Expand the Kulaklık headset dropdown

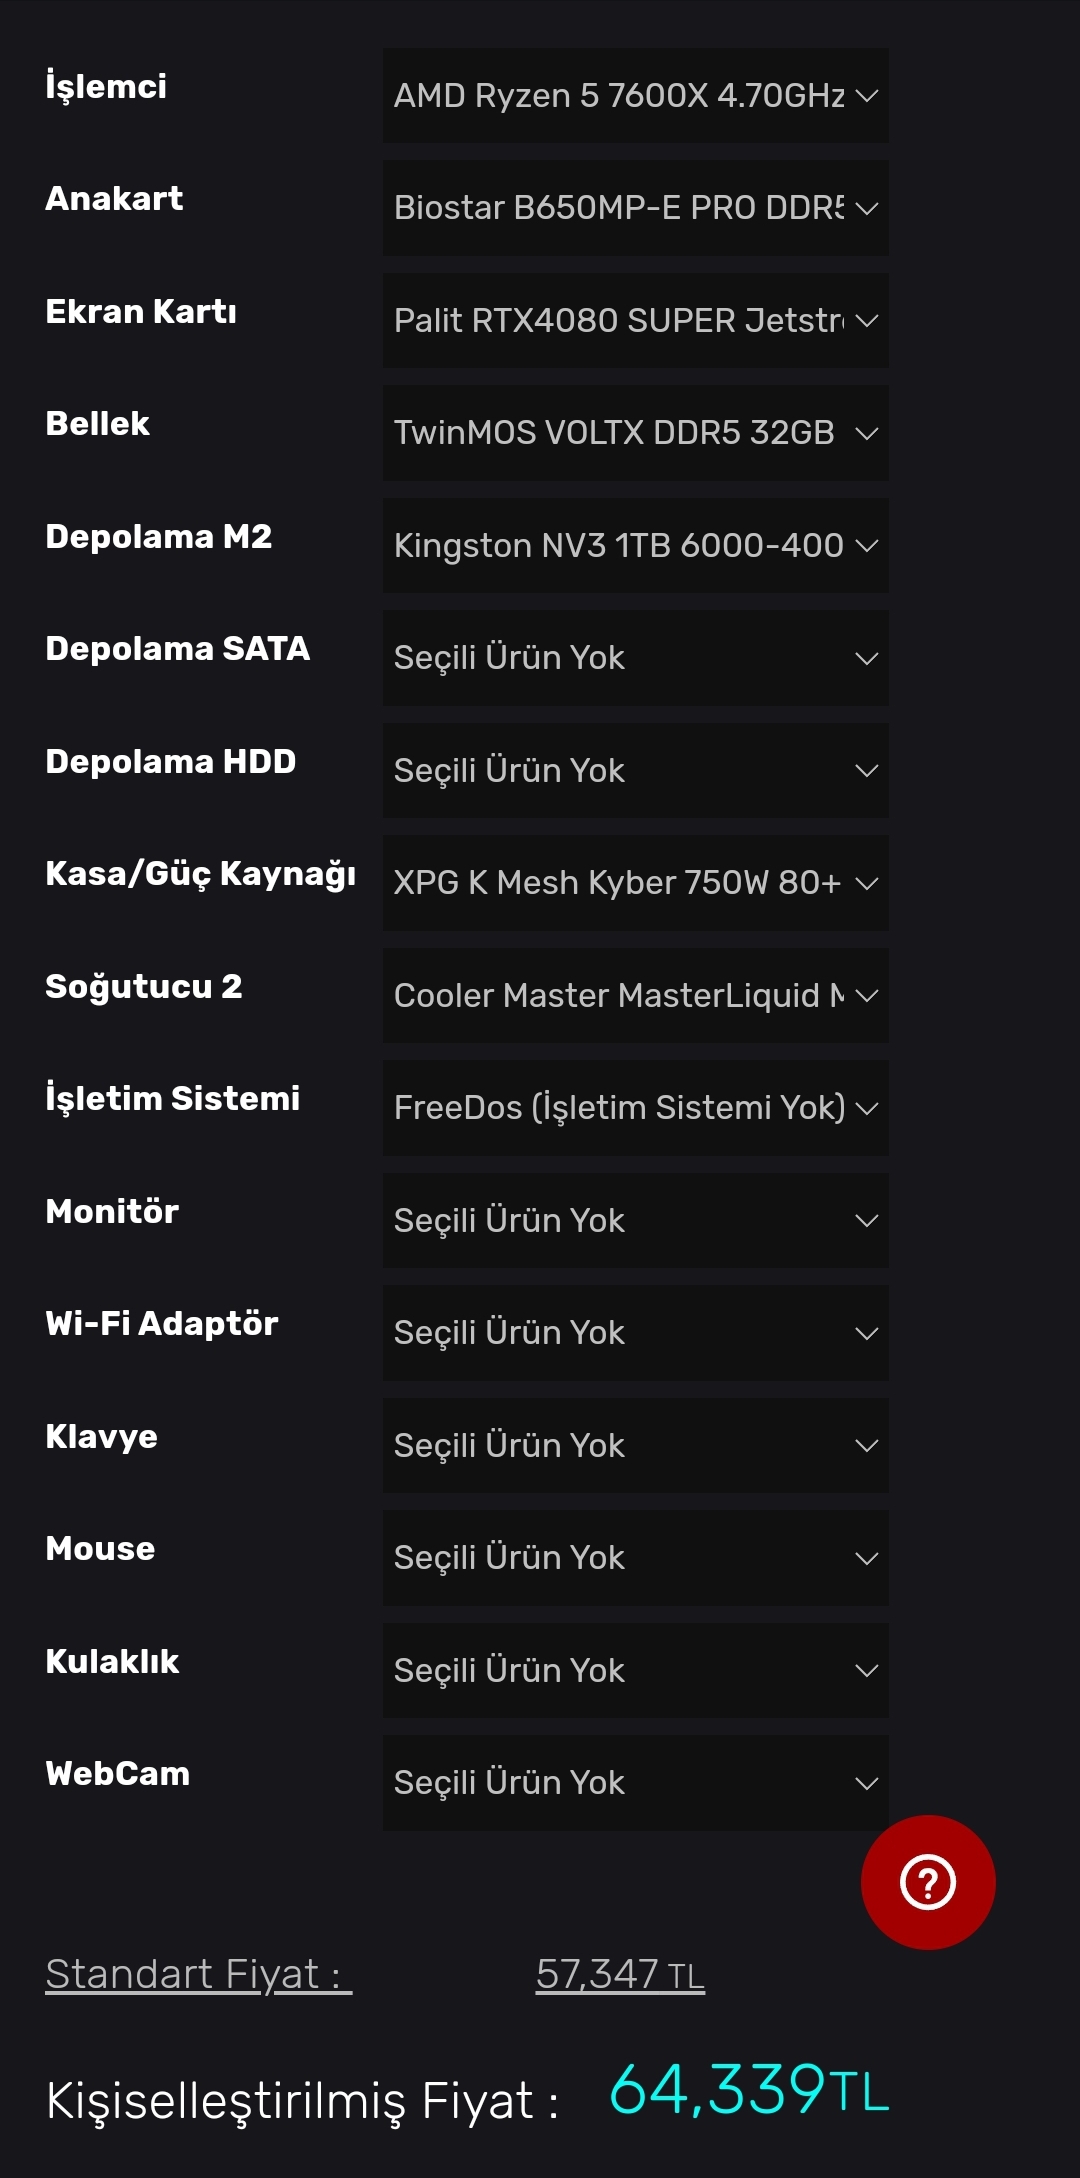[635, 1671]
